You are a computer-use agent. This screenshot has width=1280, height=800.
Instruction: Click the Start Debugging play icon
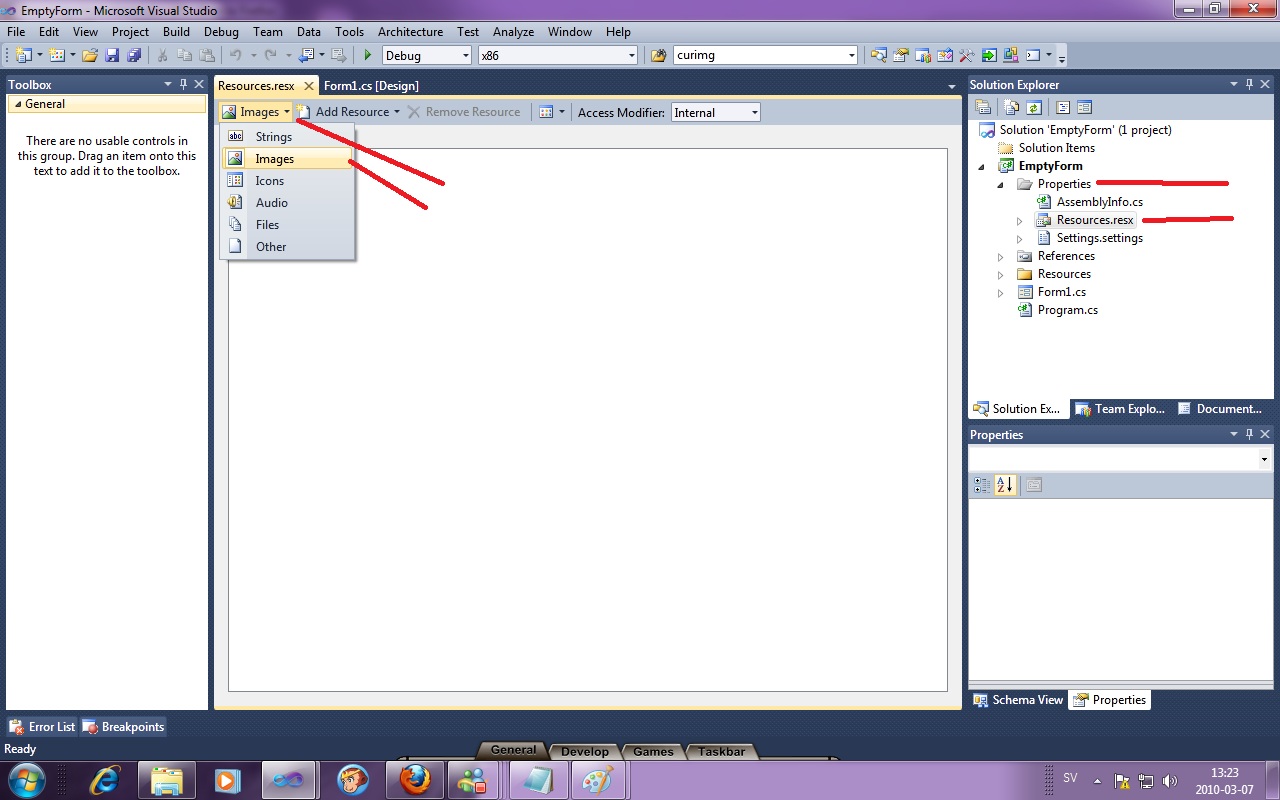click(x=368, y=56)
